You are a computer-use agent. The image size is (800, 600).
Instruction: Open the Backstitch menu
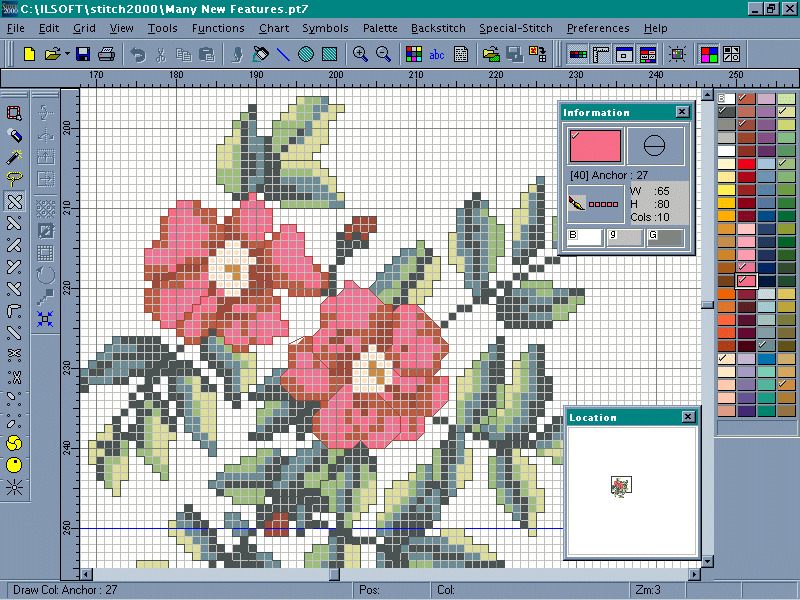(x=438, y=28)
